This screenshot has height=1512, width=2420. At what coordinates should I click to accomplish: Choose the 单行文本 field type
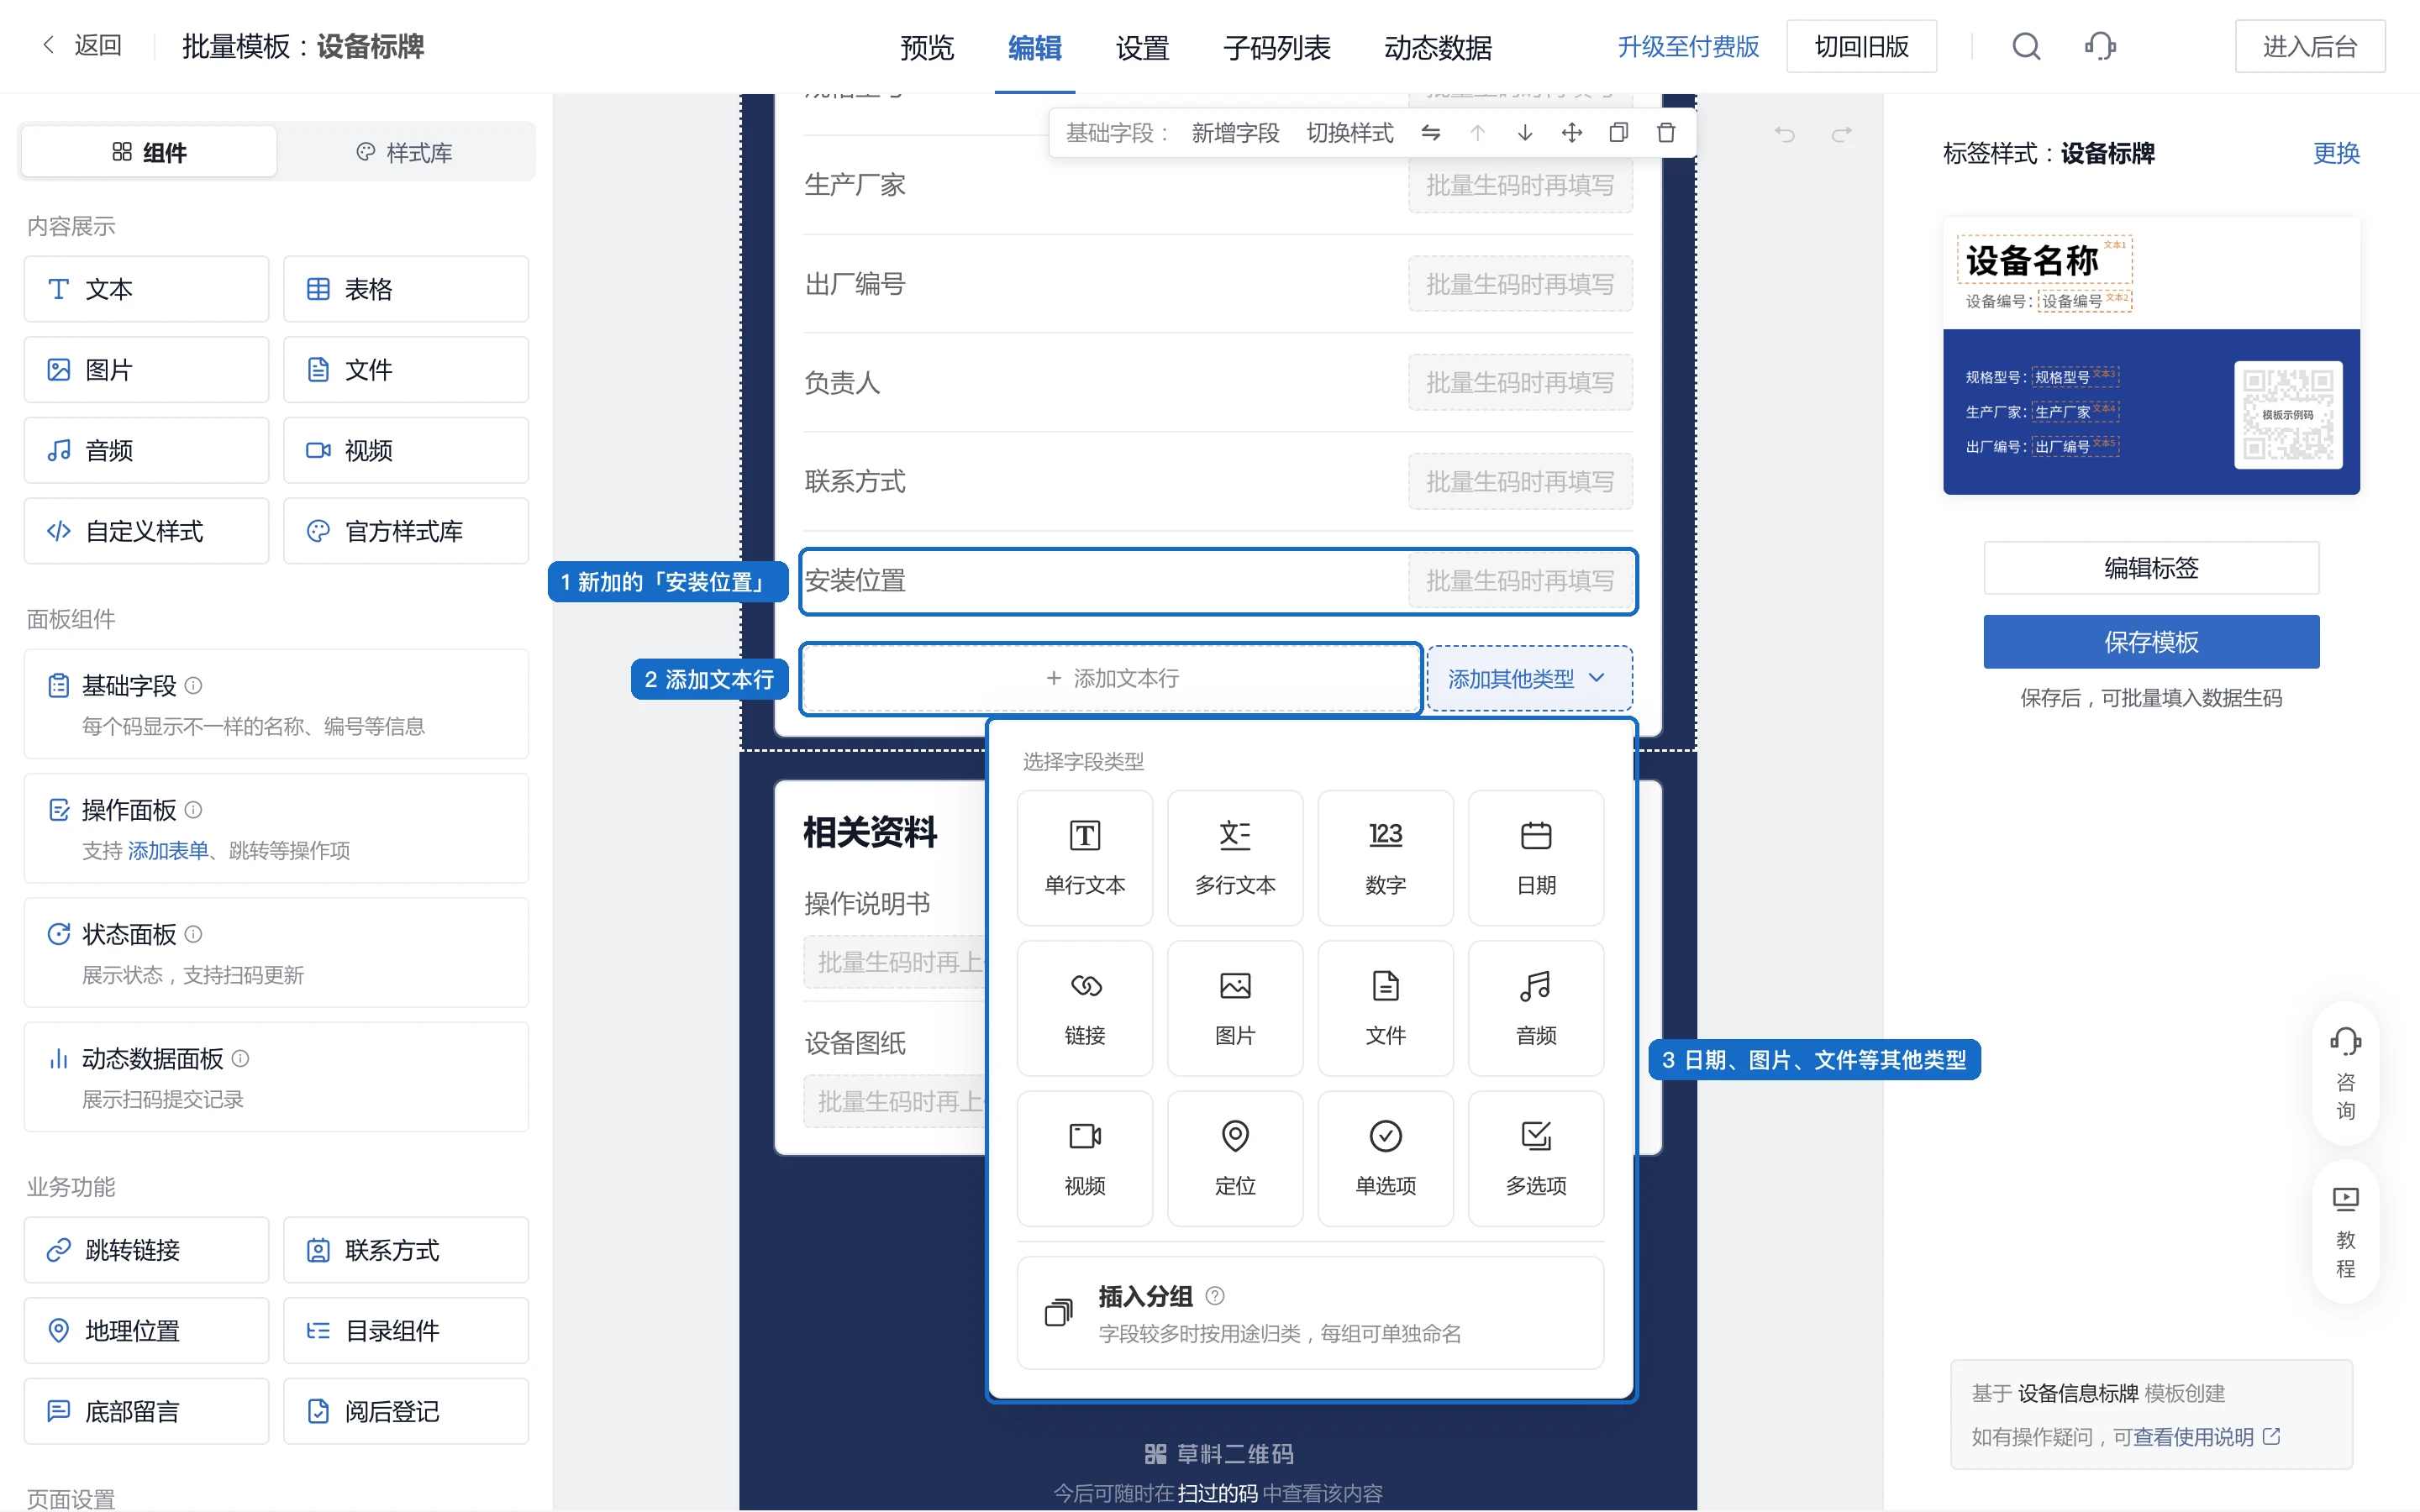pos(1085,858)
